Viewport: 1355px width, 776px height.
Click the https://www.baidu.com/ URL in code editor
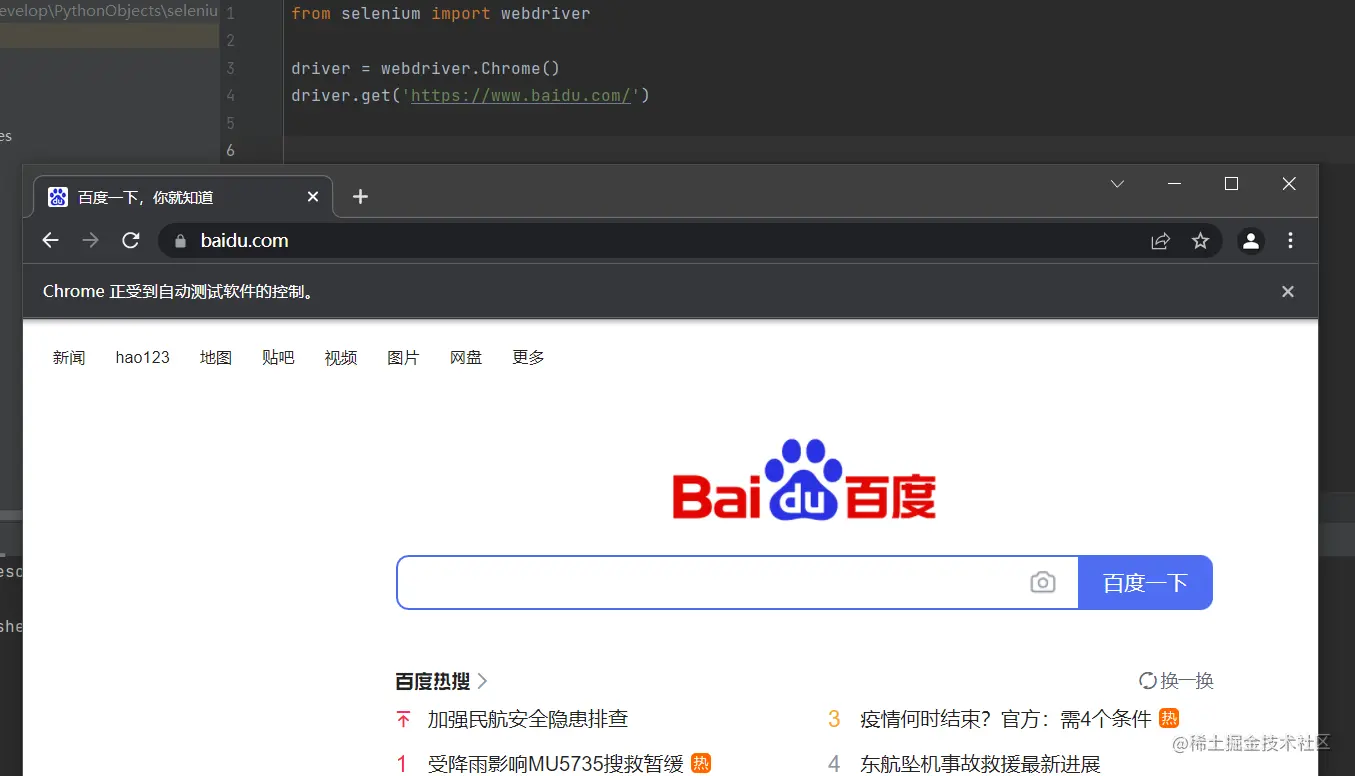click(521, 96)
